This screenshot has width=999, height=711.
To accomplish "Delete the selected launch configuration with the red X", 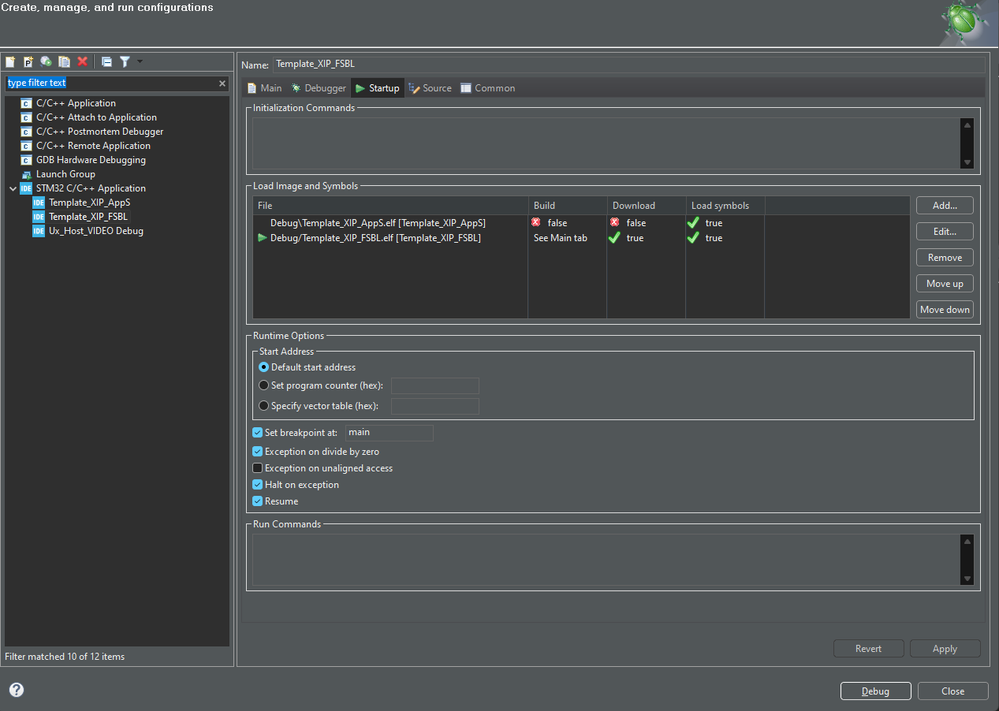I will 83,62.
